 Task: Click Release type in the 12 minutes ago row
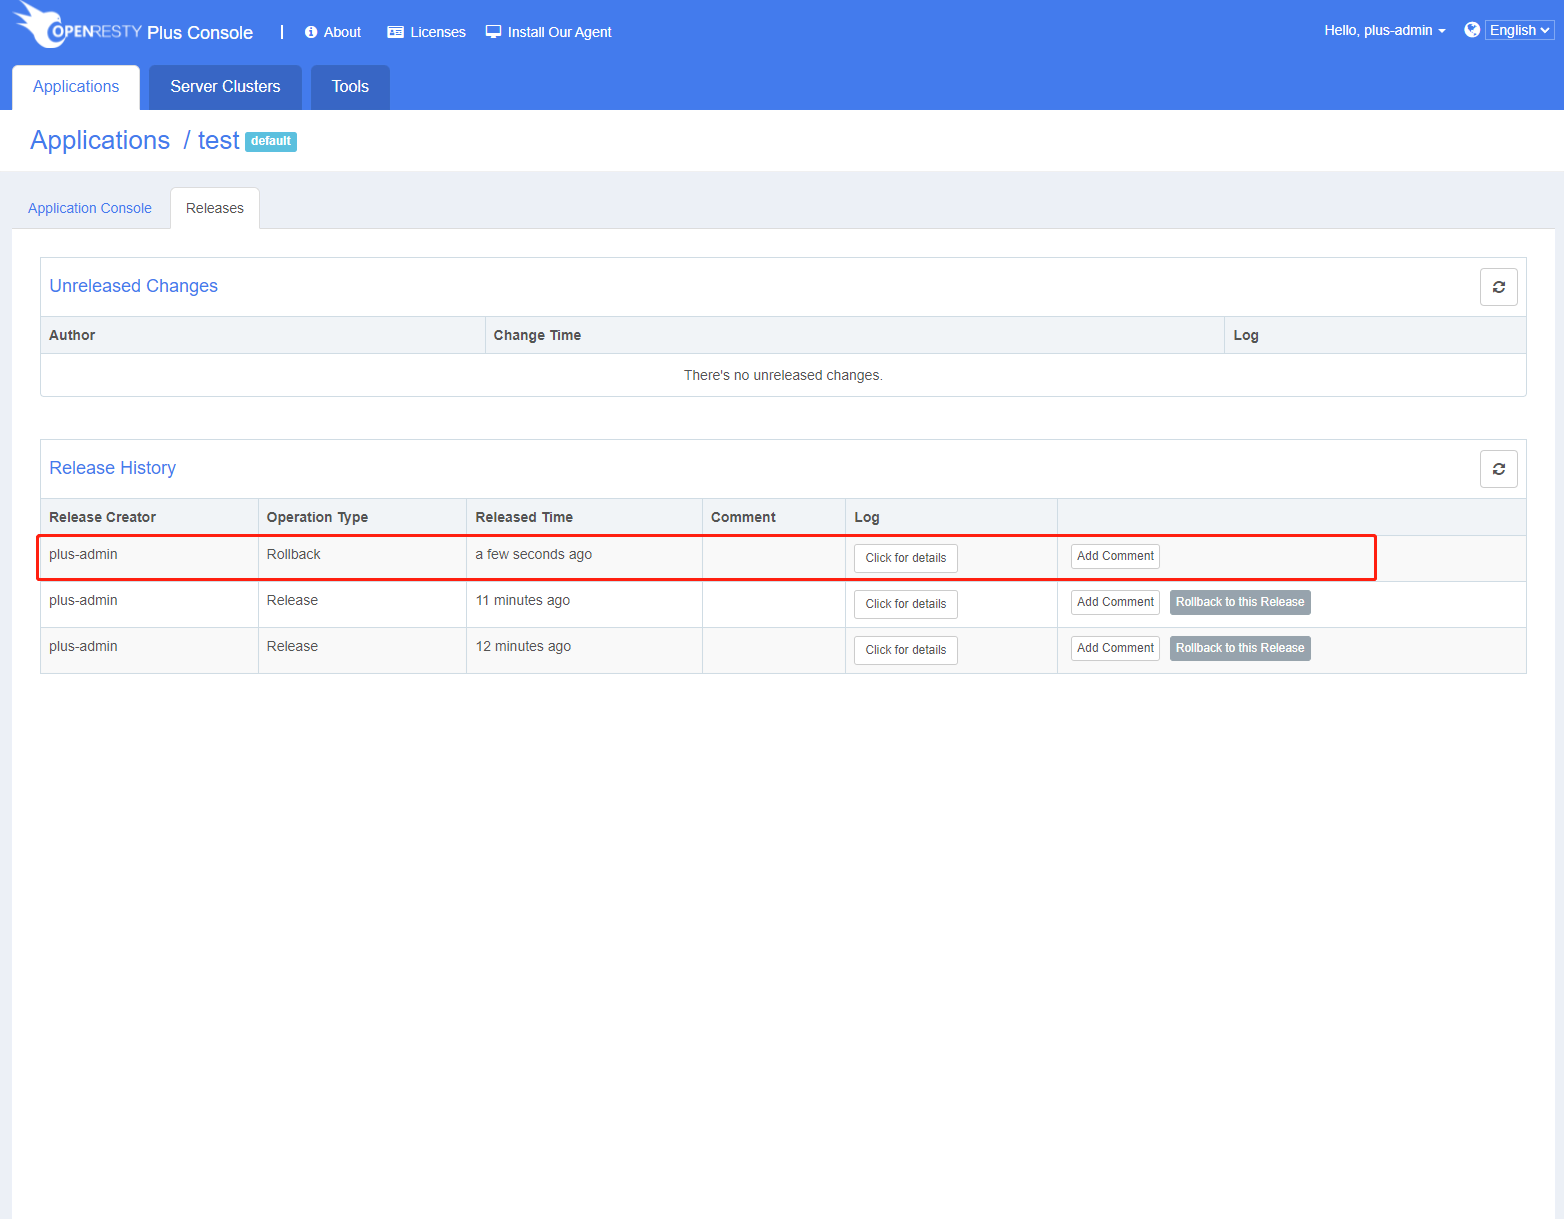point(292,646)
